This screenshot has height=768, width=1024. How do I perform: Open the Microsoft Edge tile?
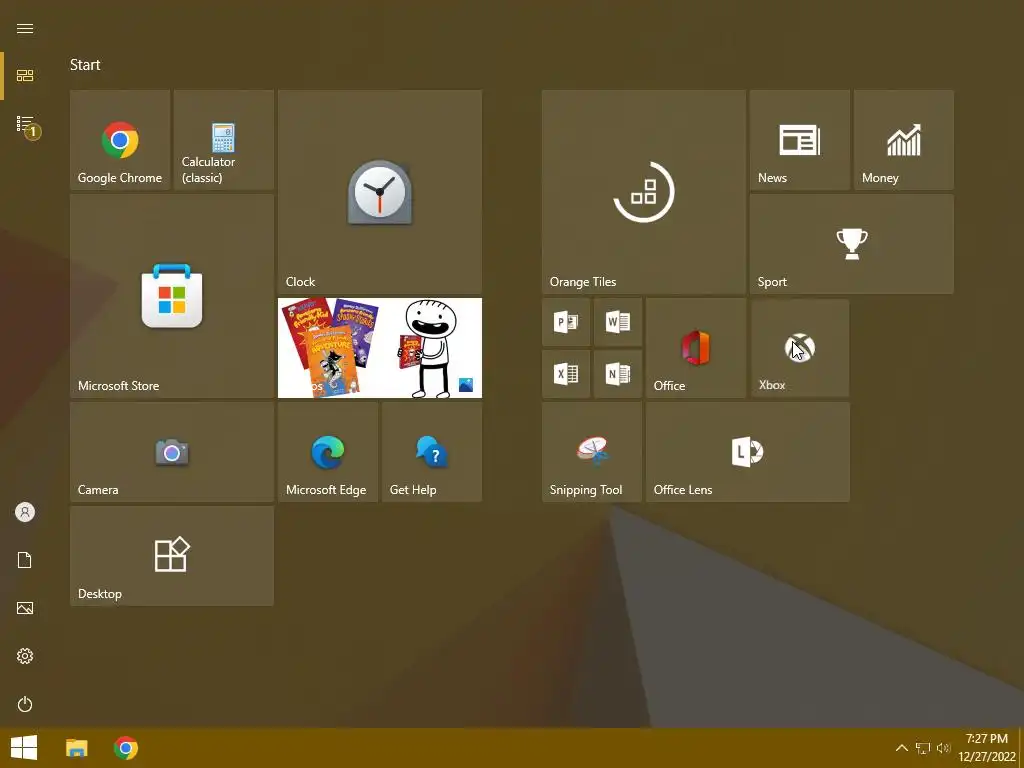coord(328,452)
